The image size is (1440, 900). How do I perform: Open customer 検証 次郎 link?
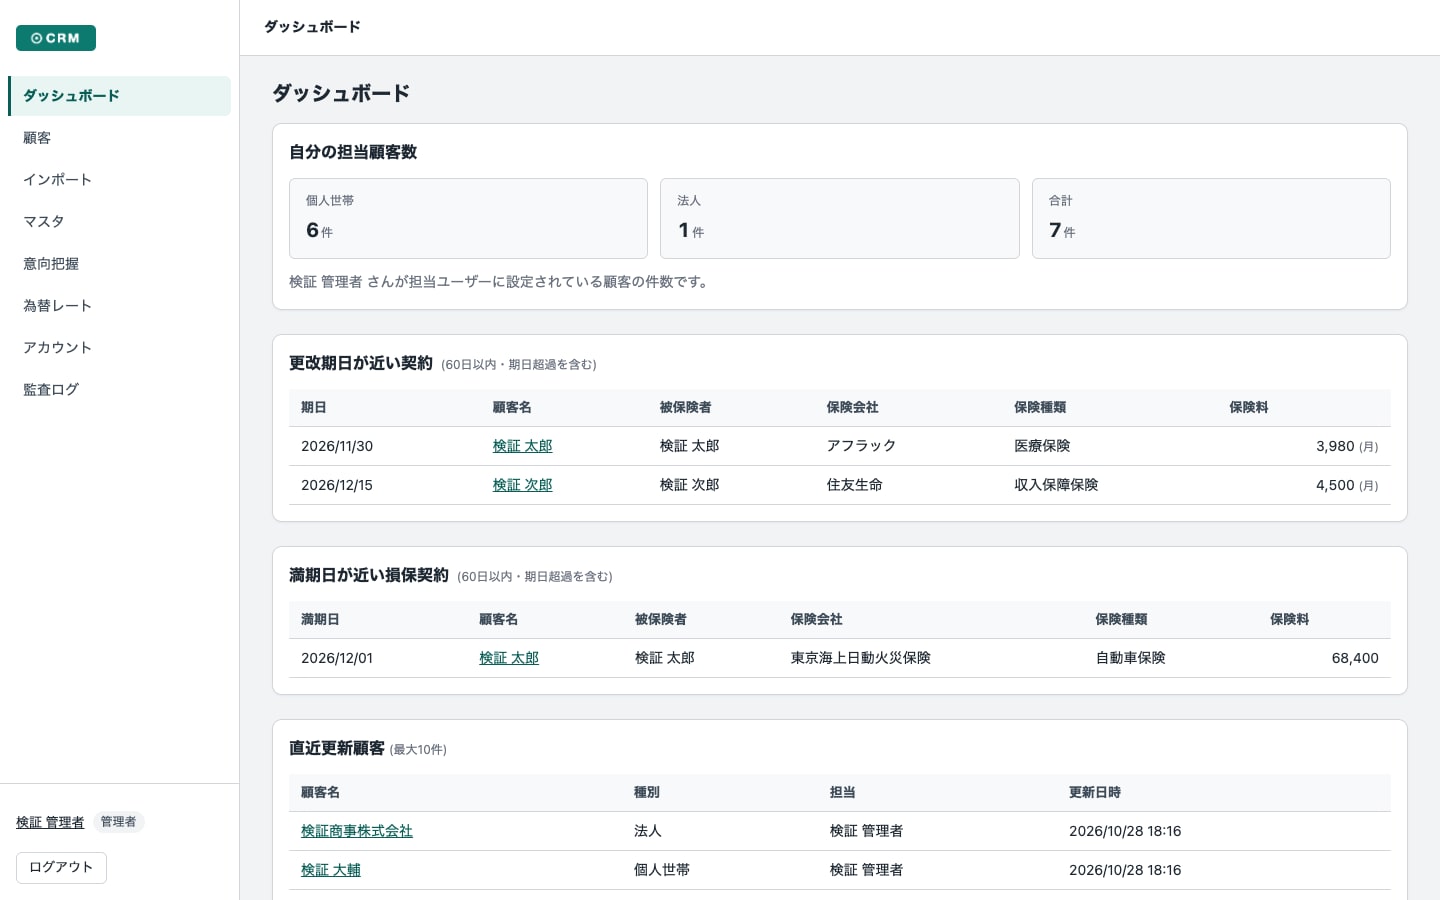coord(522,485)
